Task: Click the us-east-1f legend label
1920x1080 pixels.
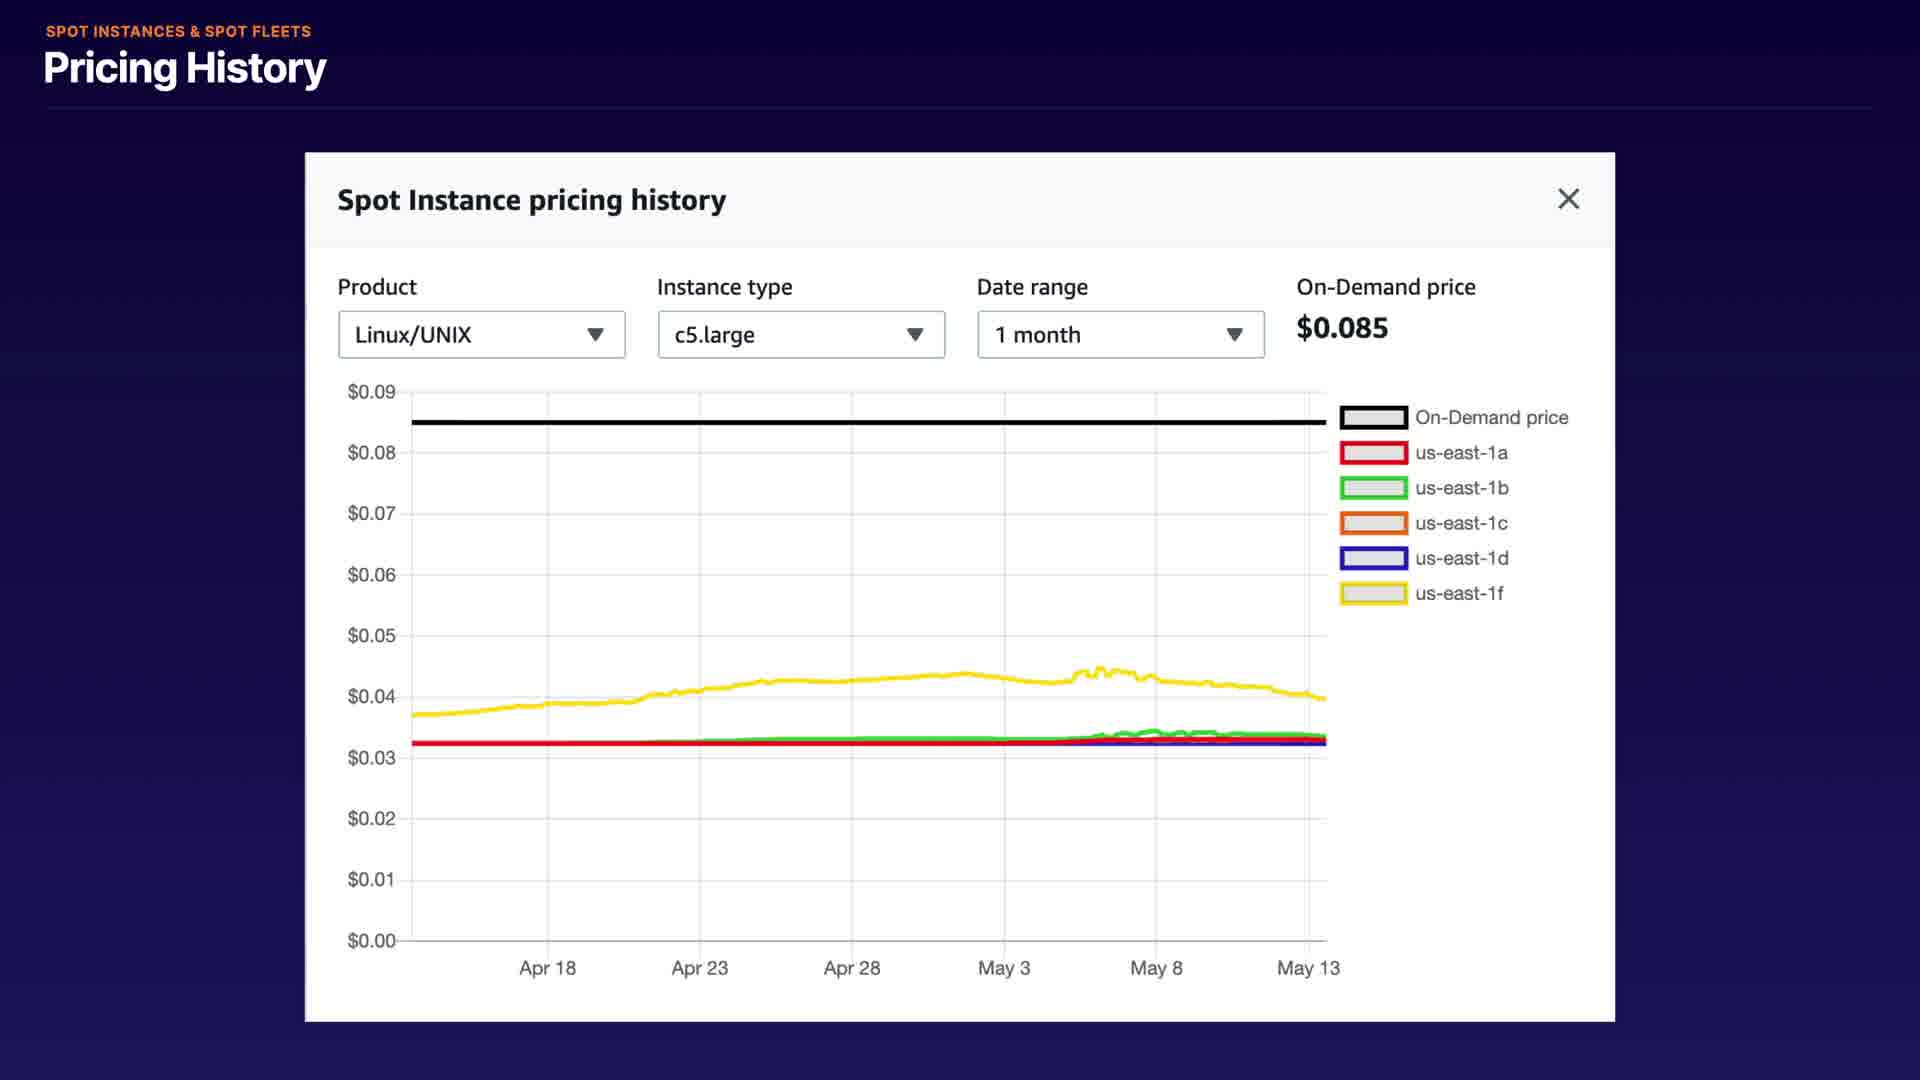Action: [1459, 593]
